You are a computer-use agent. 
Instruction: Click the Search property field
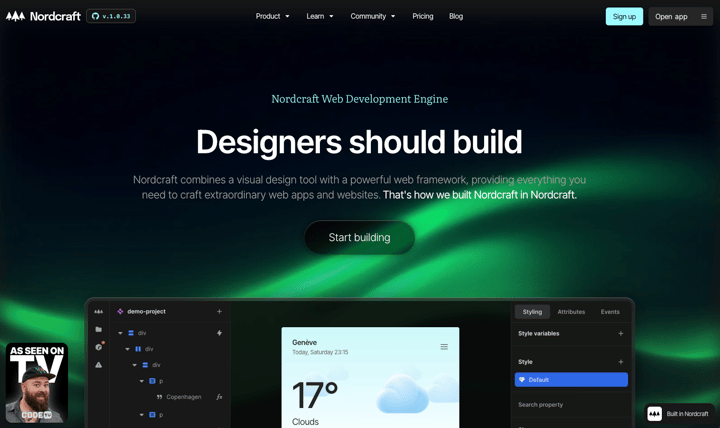coord(570,405)
